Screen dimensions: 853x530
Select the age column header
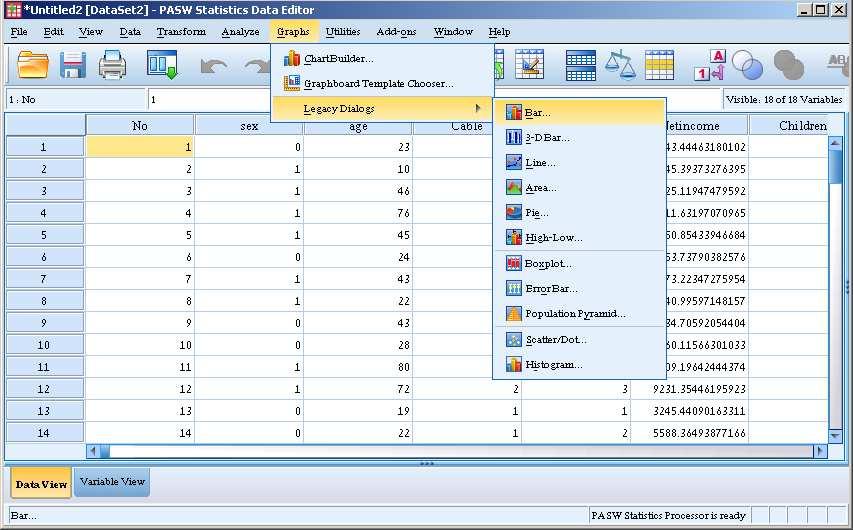(x=358, y=127)
